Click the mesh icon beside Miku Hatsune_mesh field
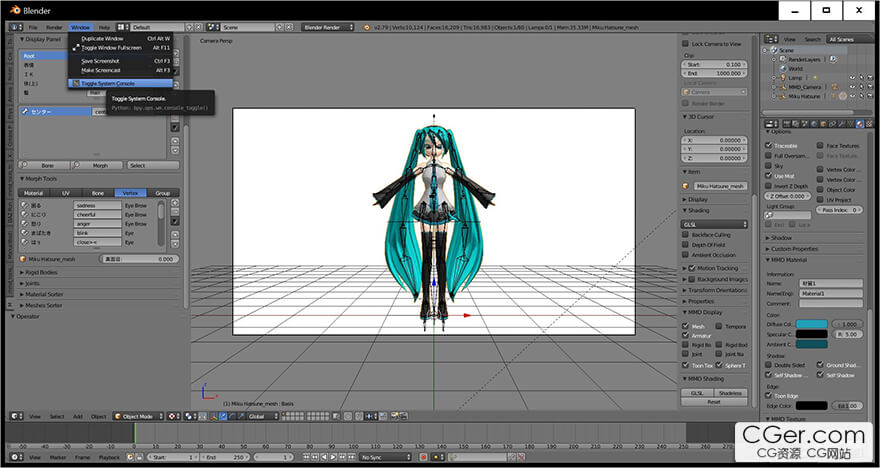The height and width of the screenshot is (468, 880). click(687, 186)
